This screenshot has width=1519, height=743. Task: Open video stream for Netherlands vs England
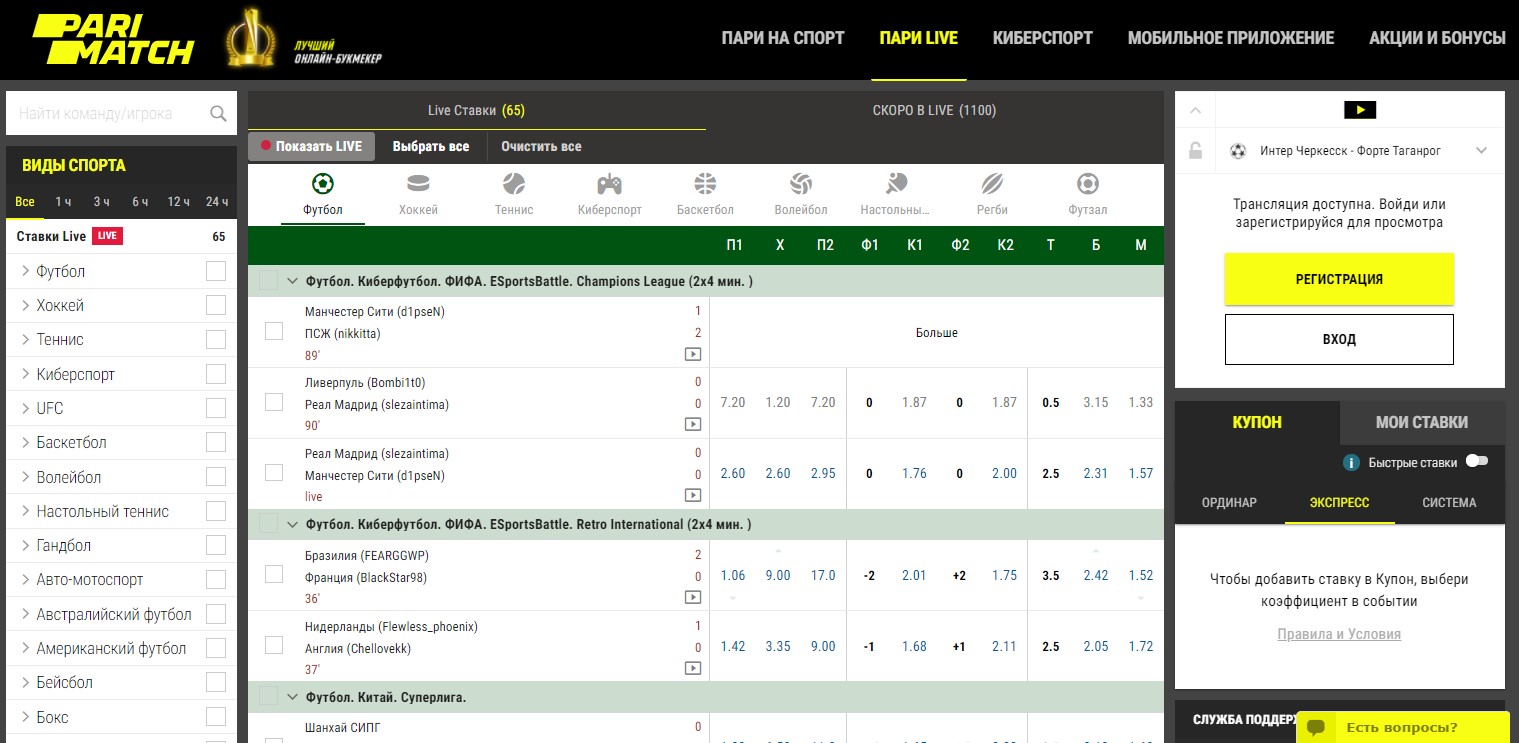[692, 668]
